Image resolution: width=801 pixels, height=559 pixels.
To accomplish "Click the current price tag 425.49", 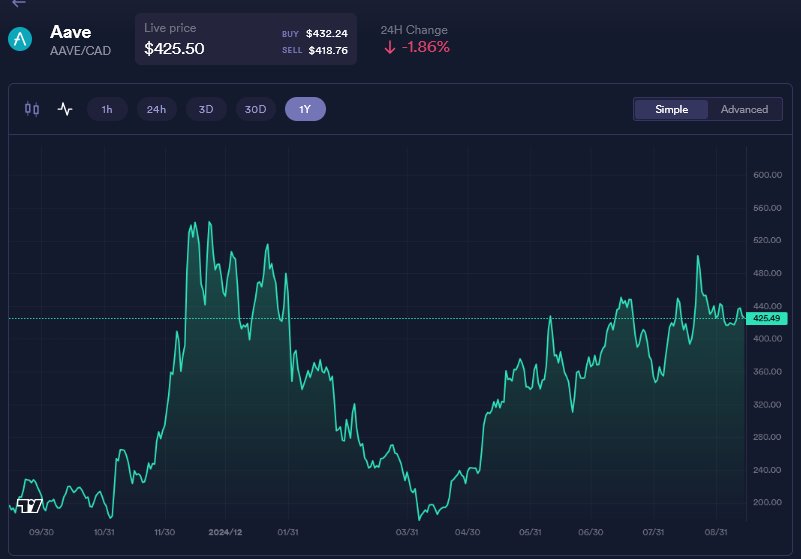I will pos(766,318).
